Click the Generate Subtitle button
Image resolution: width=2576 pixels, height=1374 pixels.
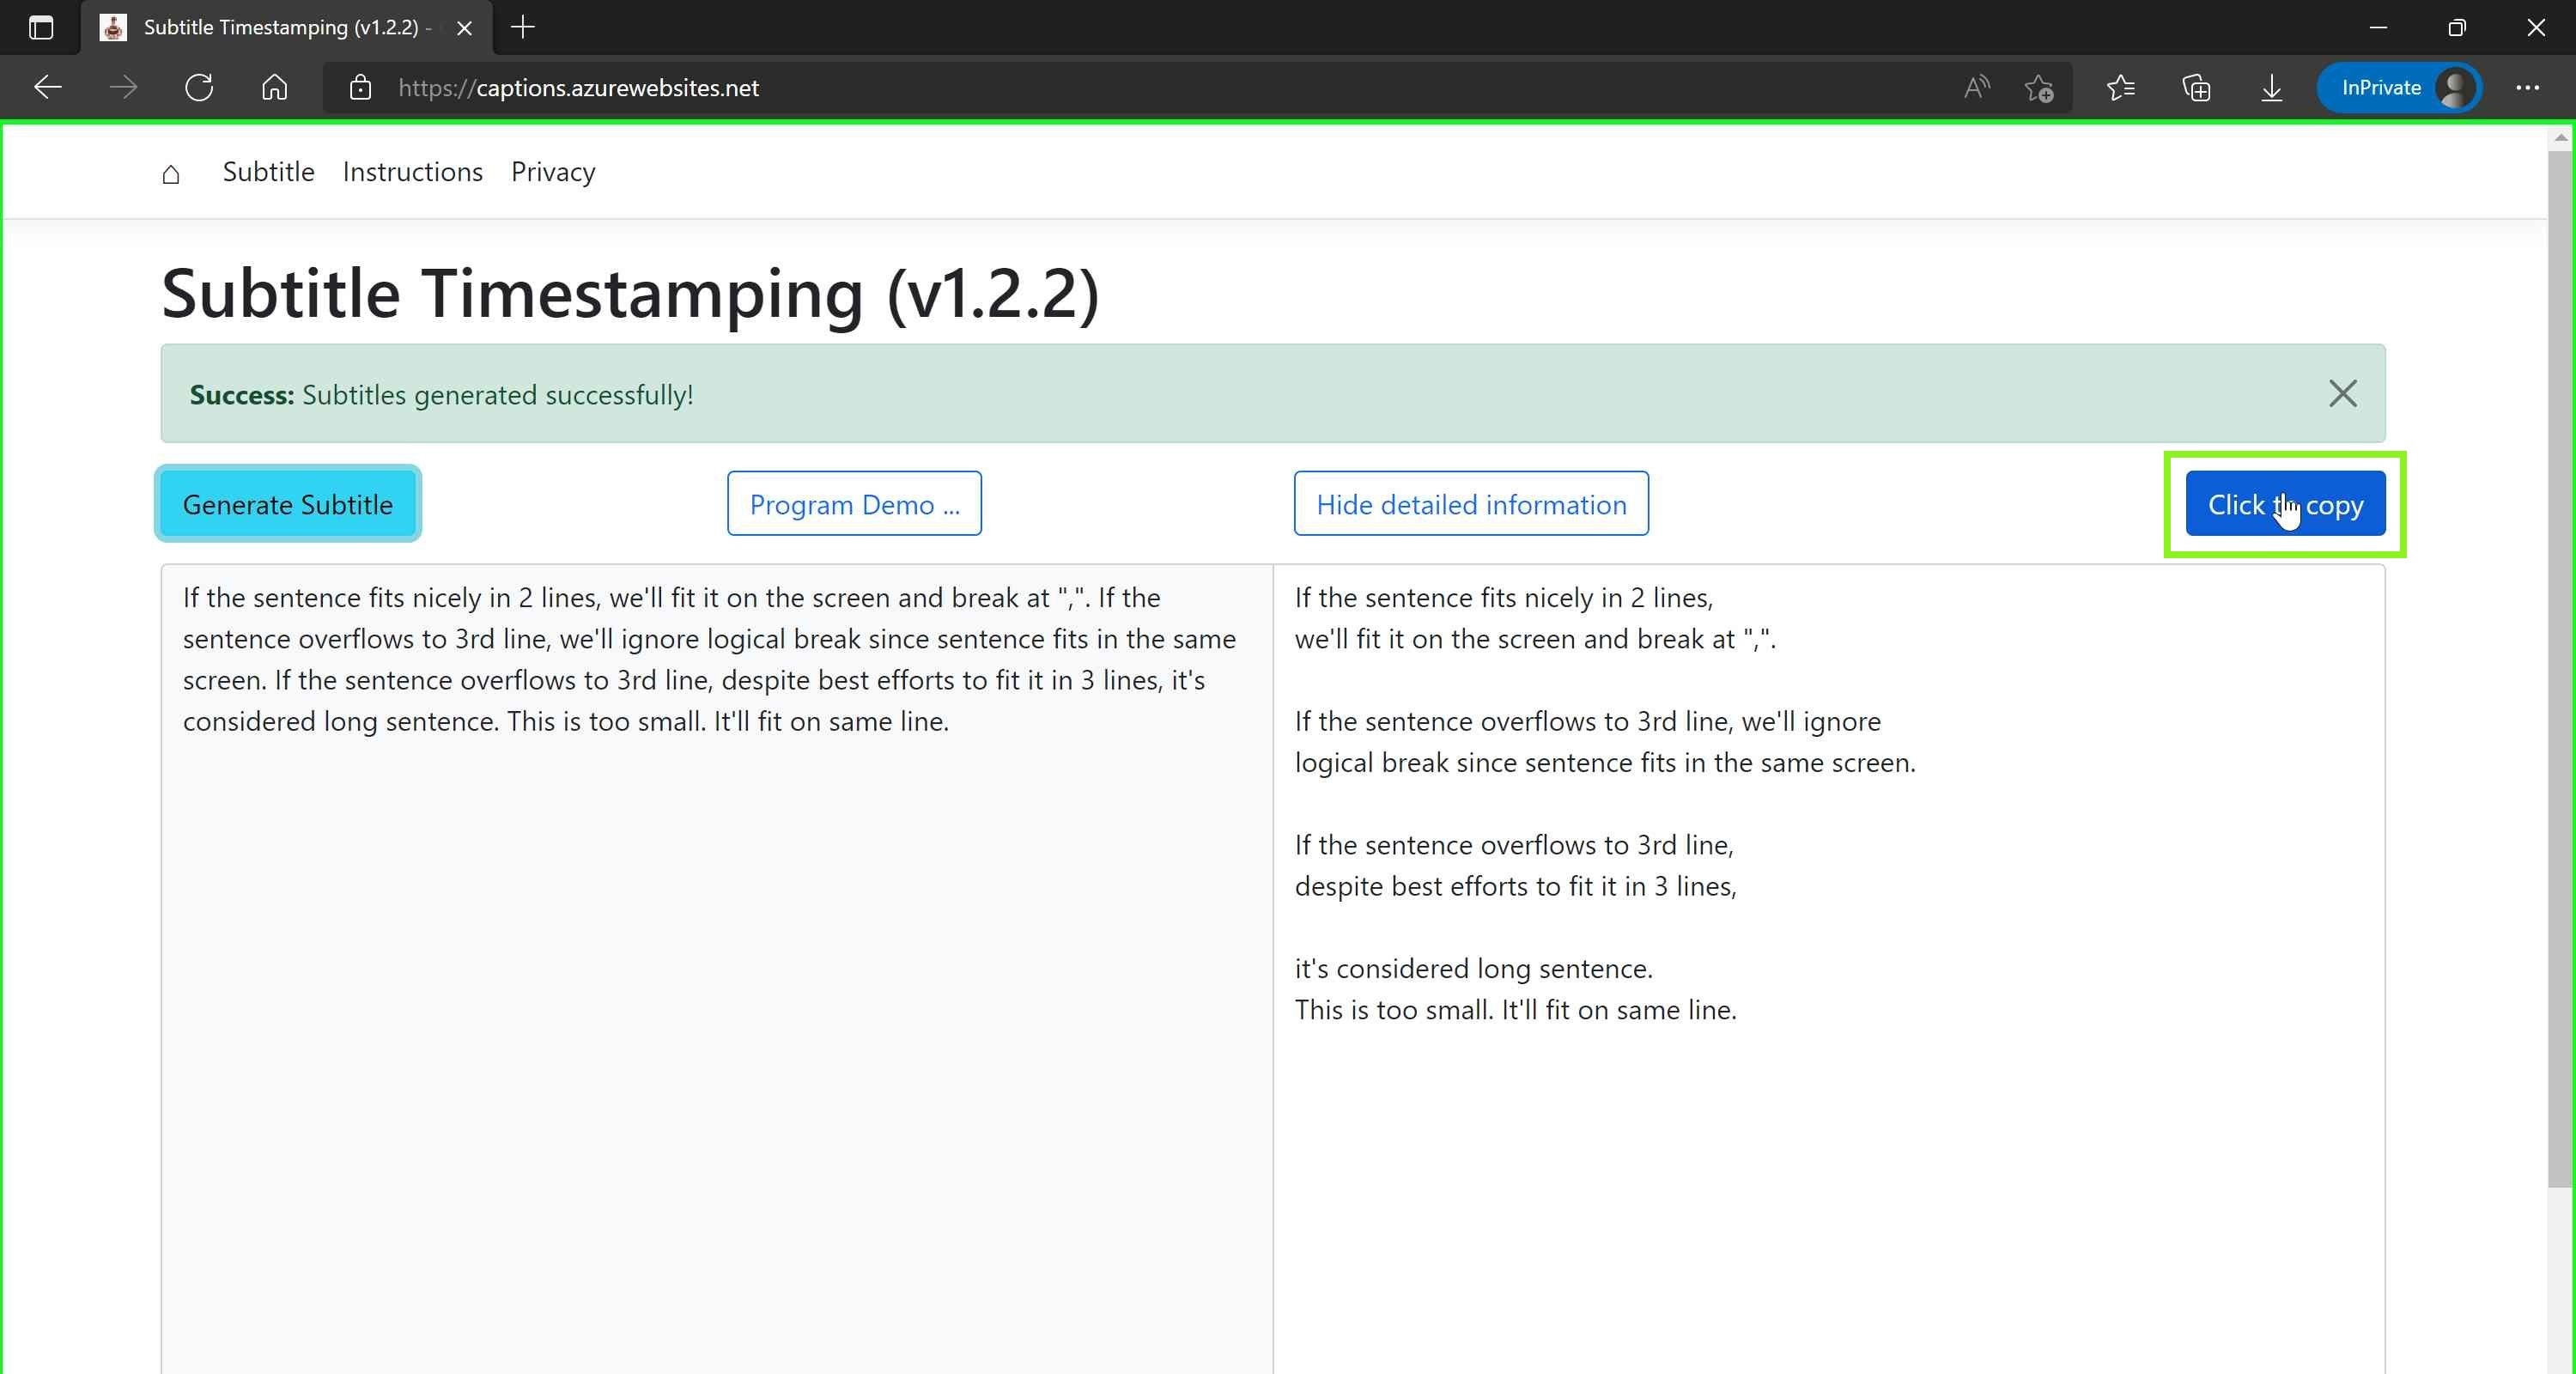coord(288,504)
